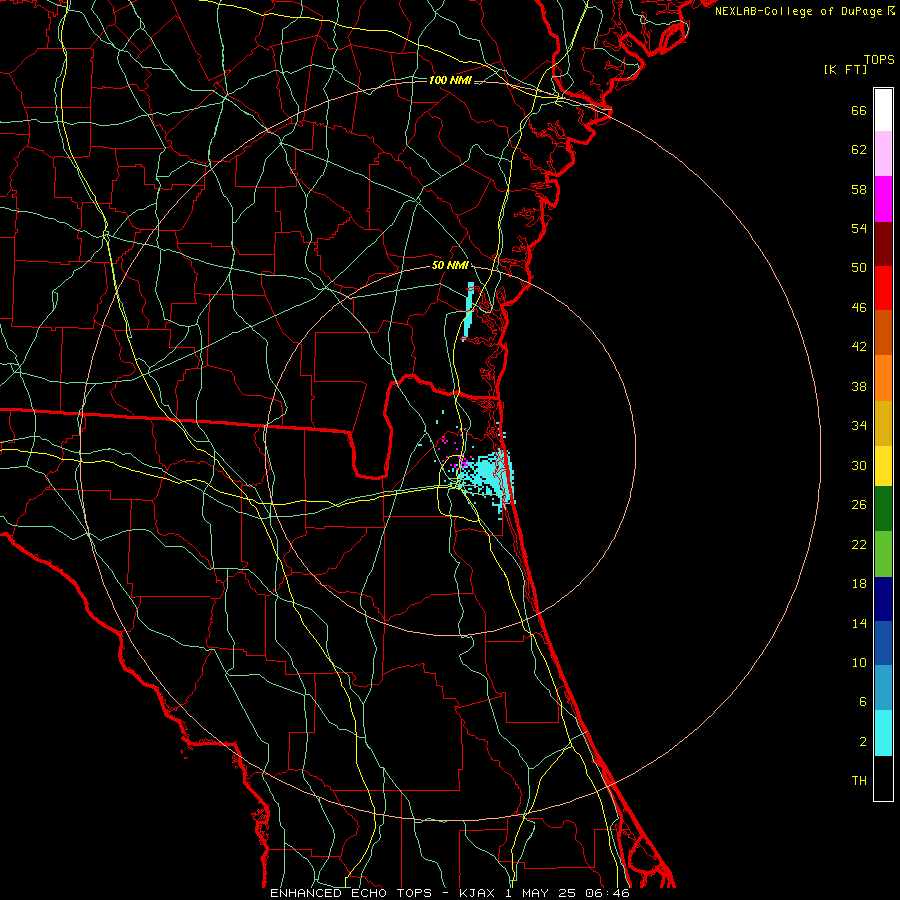Click the navy blue legend swatch
The image size is (900, 900).
(883, 599)
